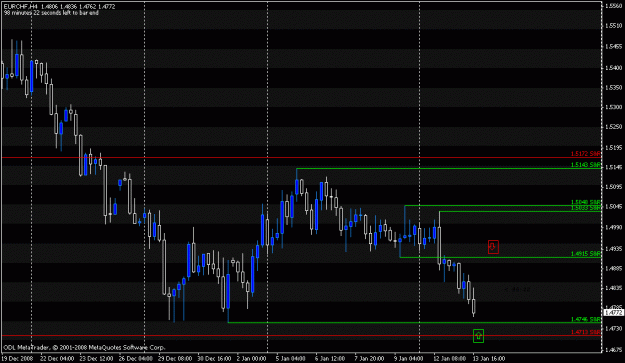Click the 19 Dec 2008 date label

point(17,359)
